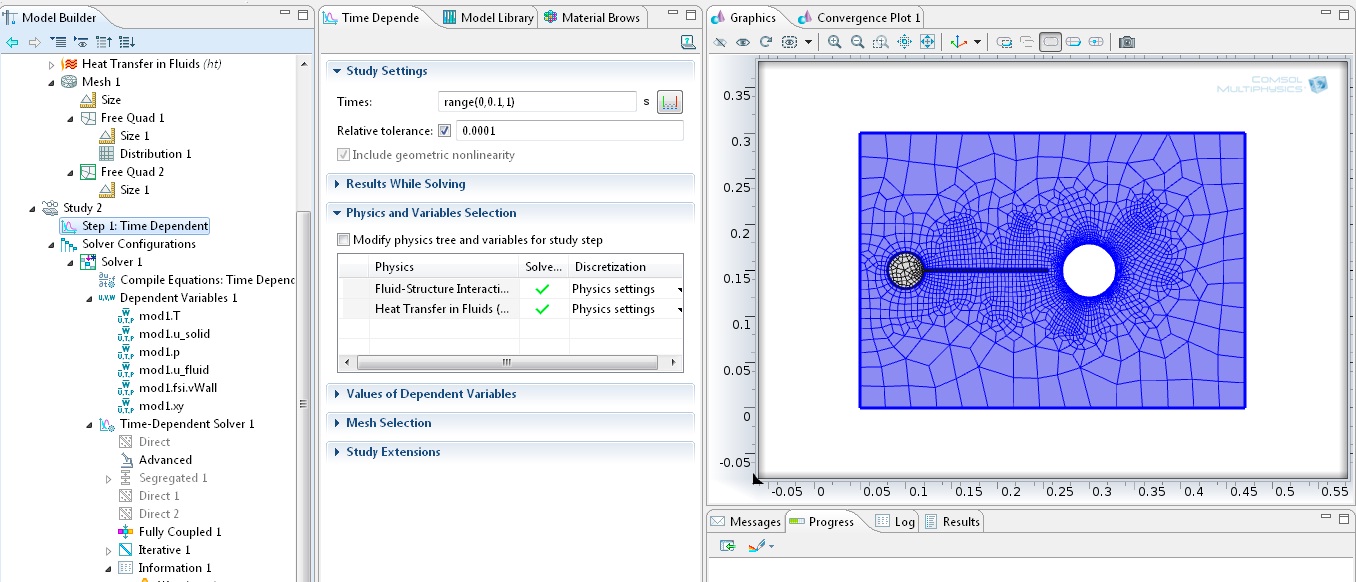Click the Reset Hiding refresh icon
This screenshot has height=582, width=1356.
point(766,42)
